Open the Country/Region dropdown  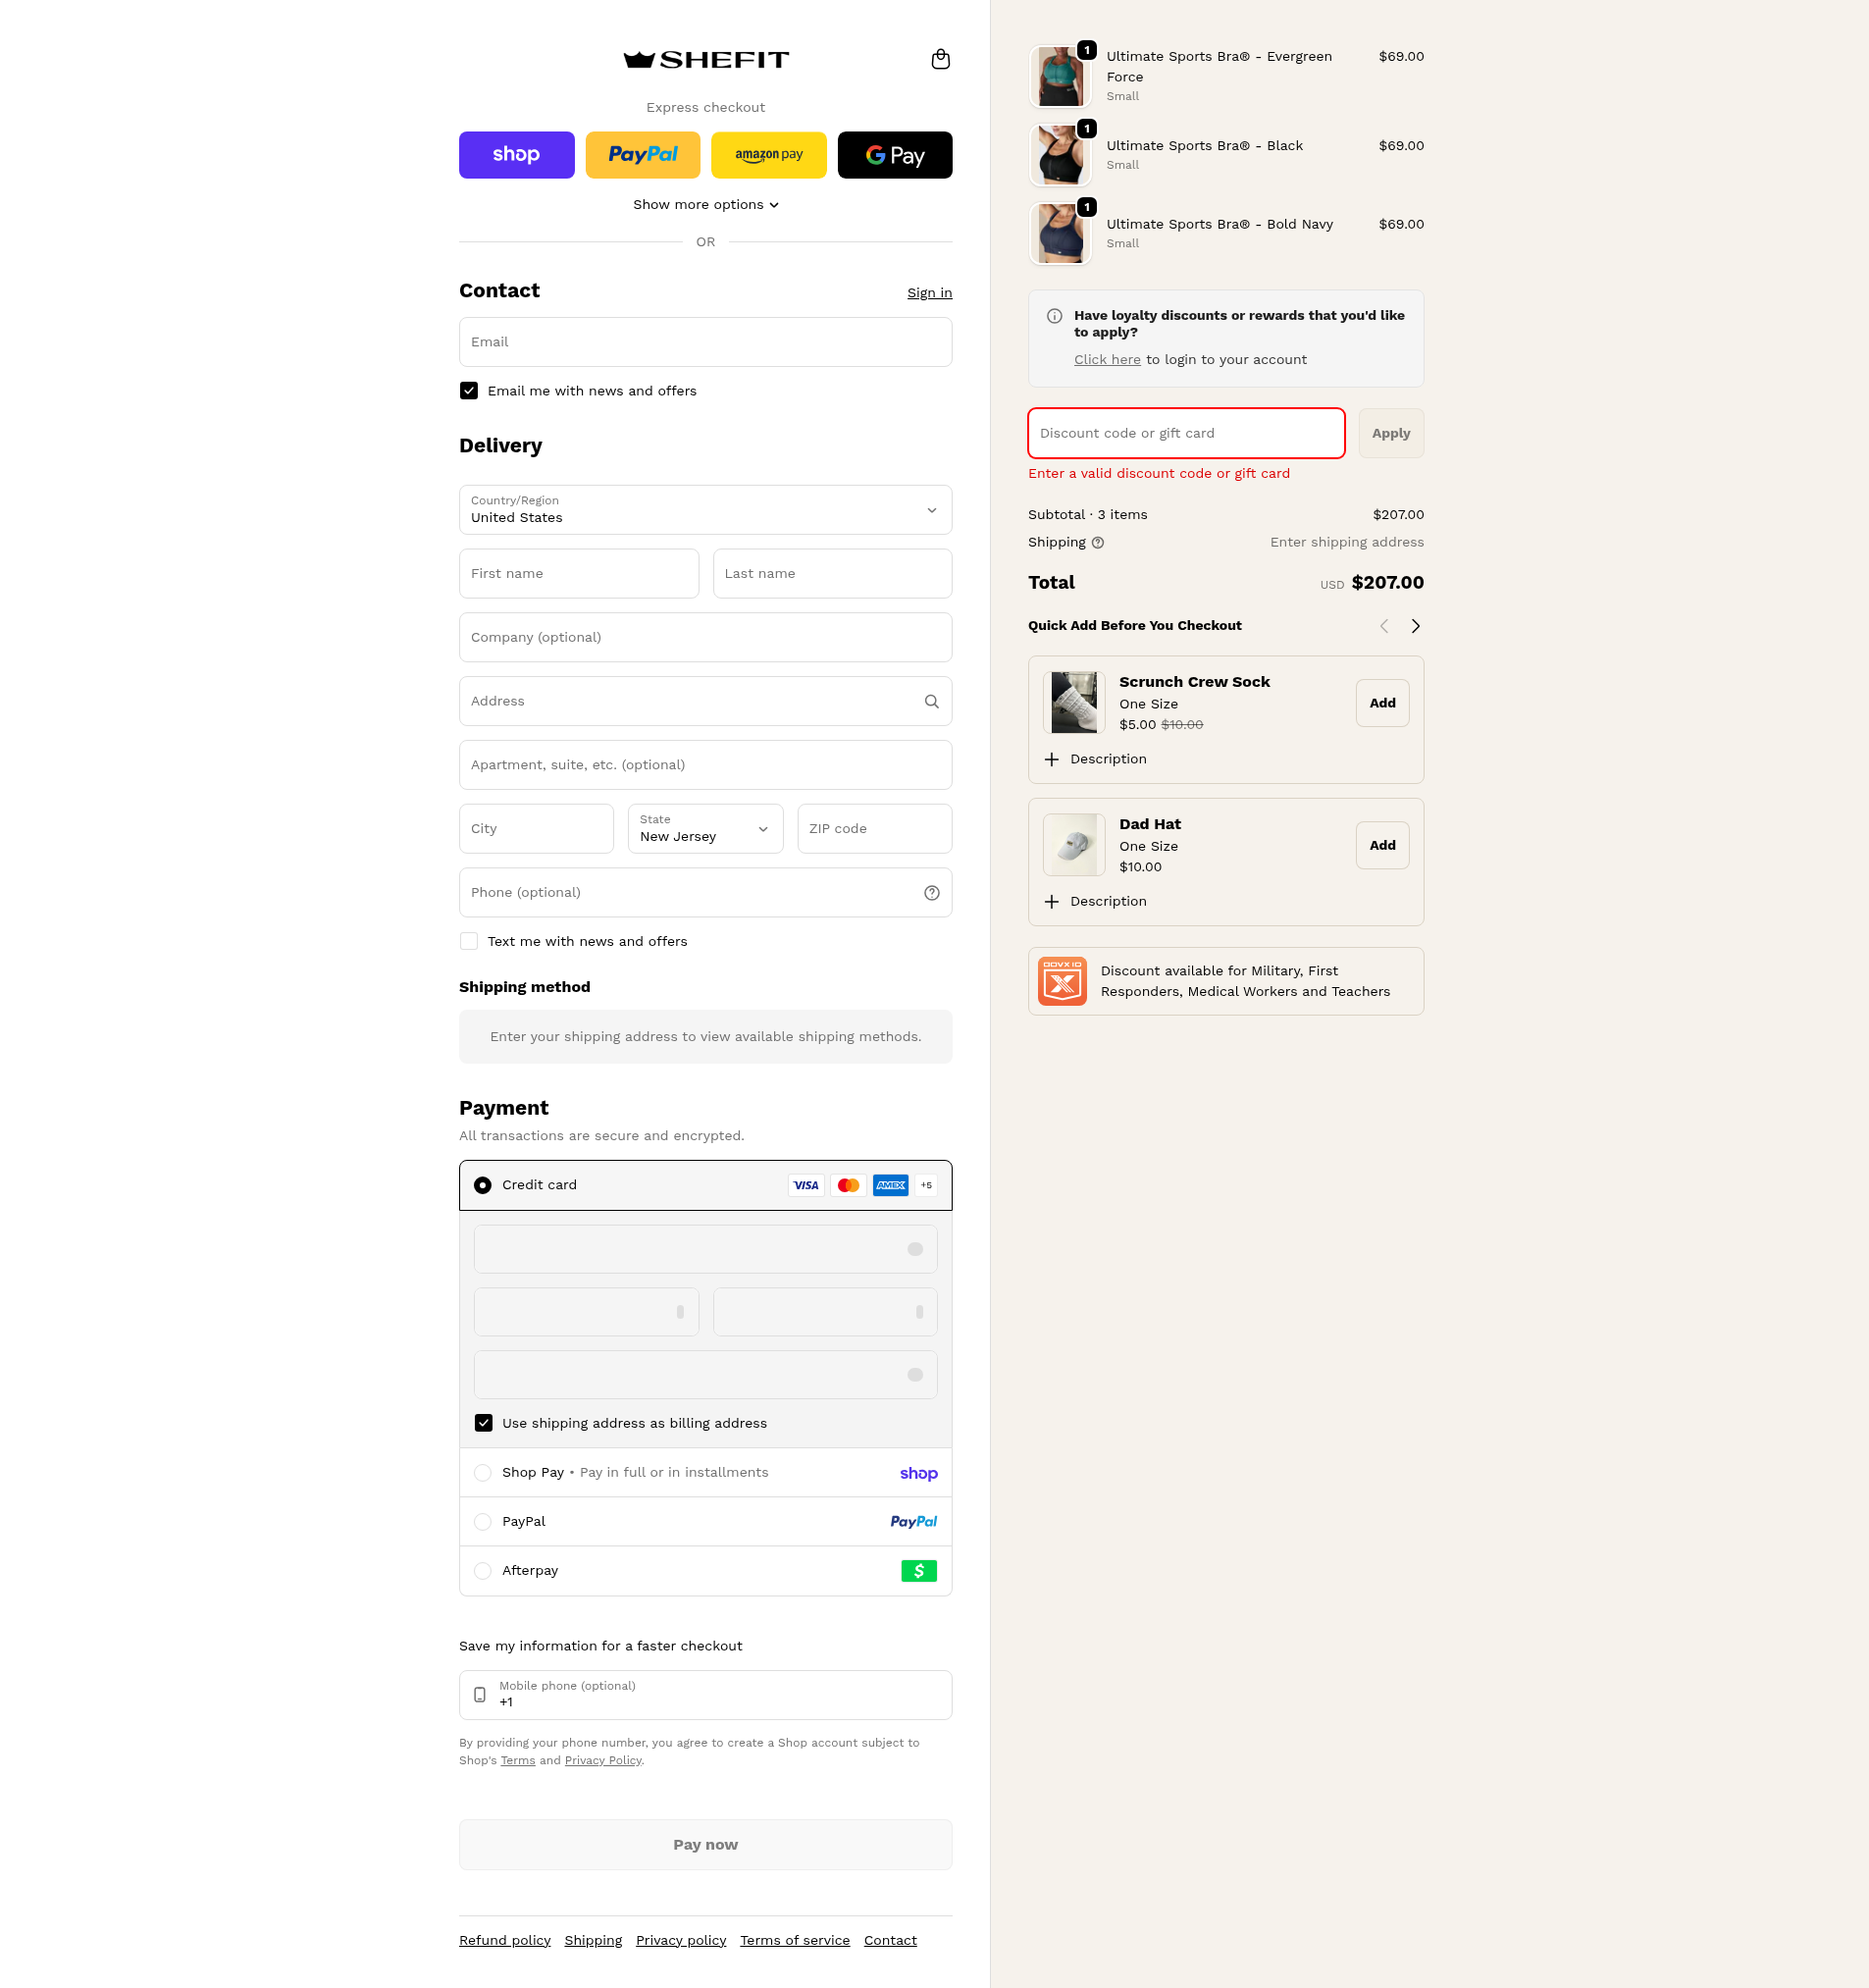click(705, 510)
